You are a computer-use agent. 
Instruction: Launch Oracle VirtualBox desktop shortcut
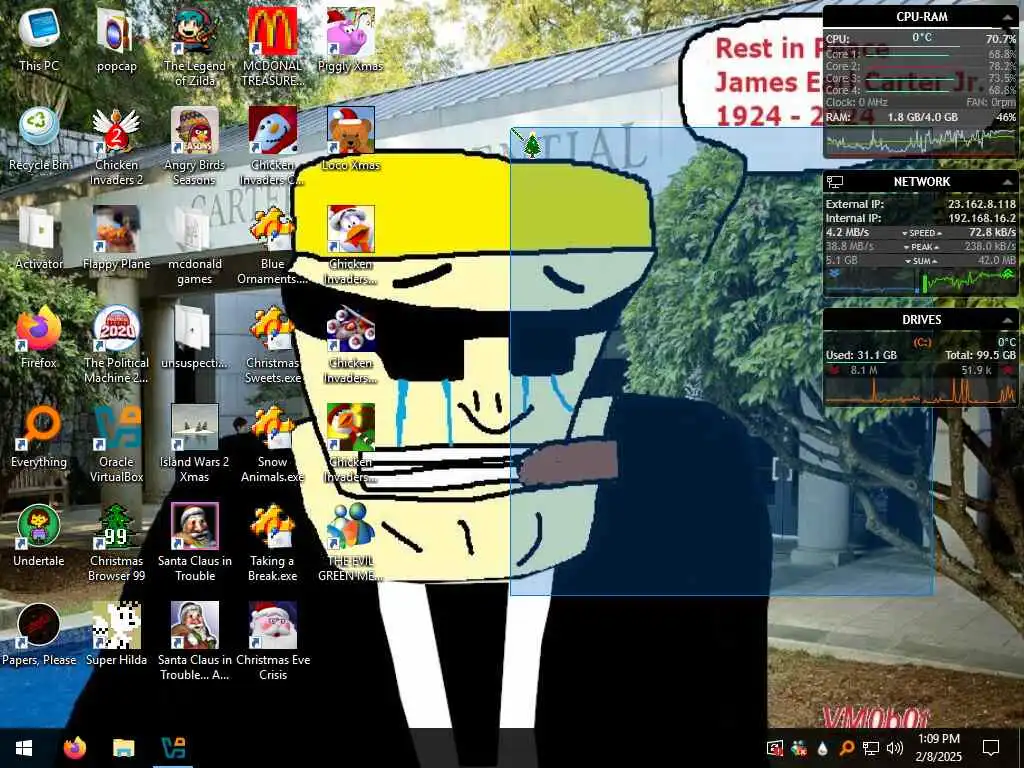click(116, 443)
